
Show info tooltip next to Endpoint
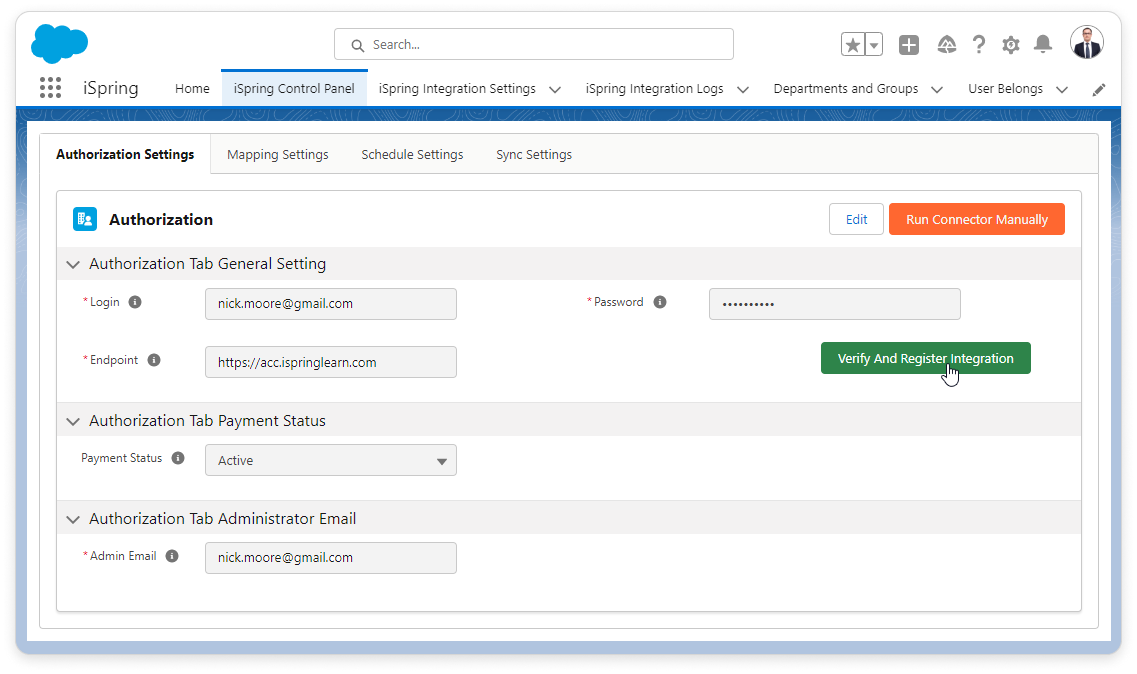(154, 360)
